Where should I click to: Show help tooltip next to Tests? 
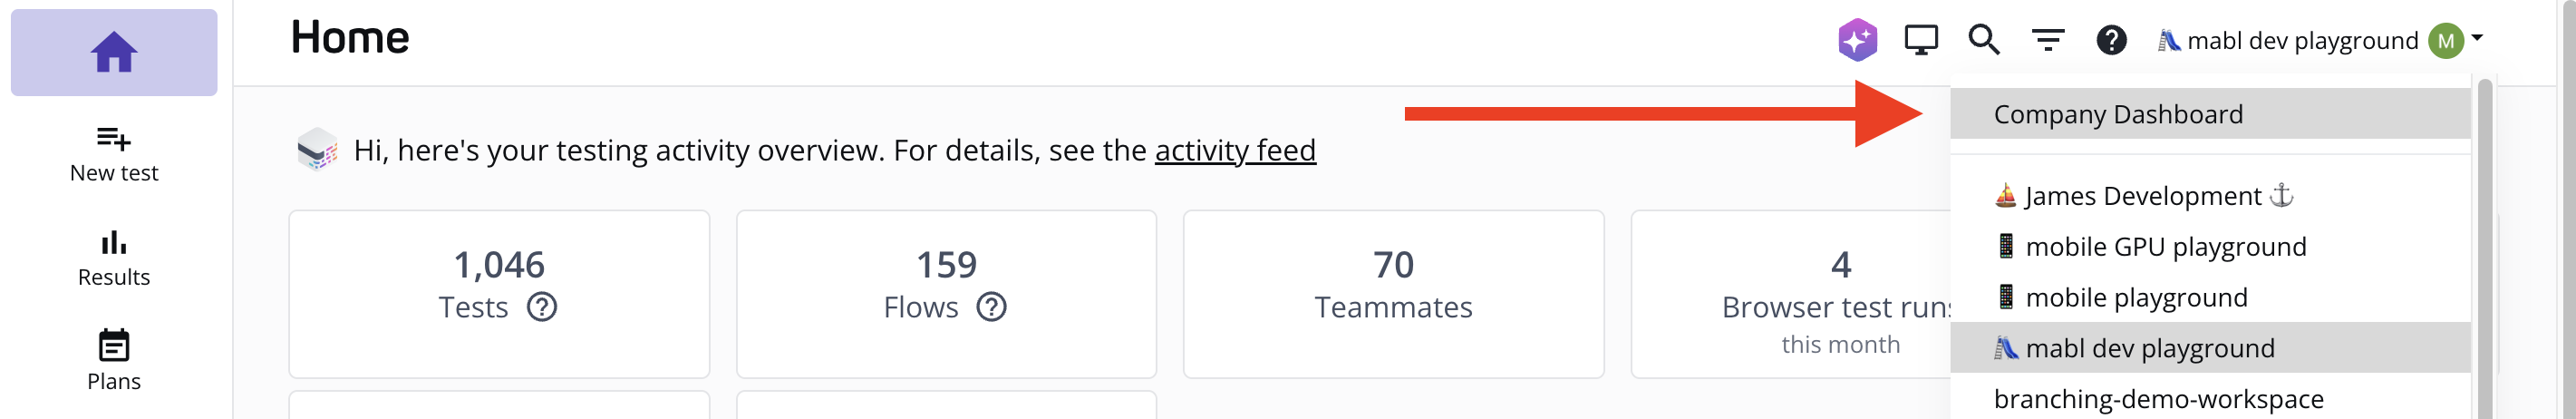542,307
